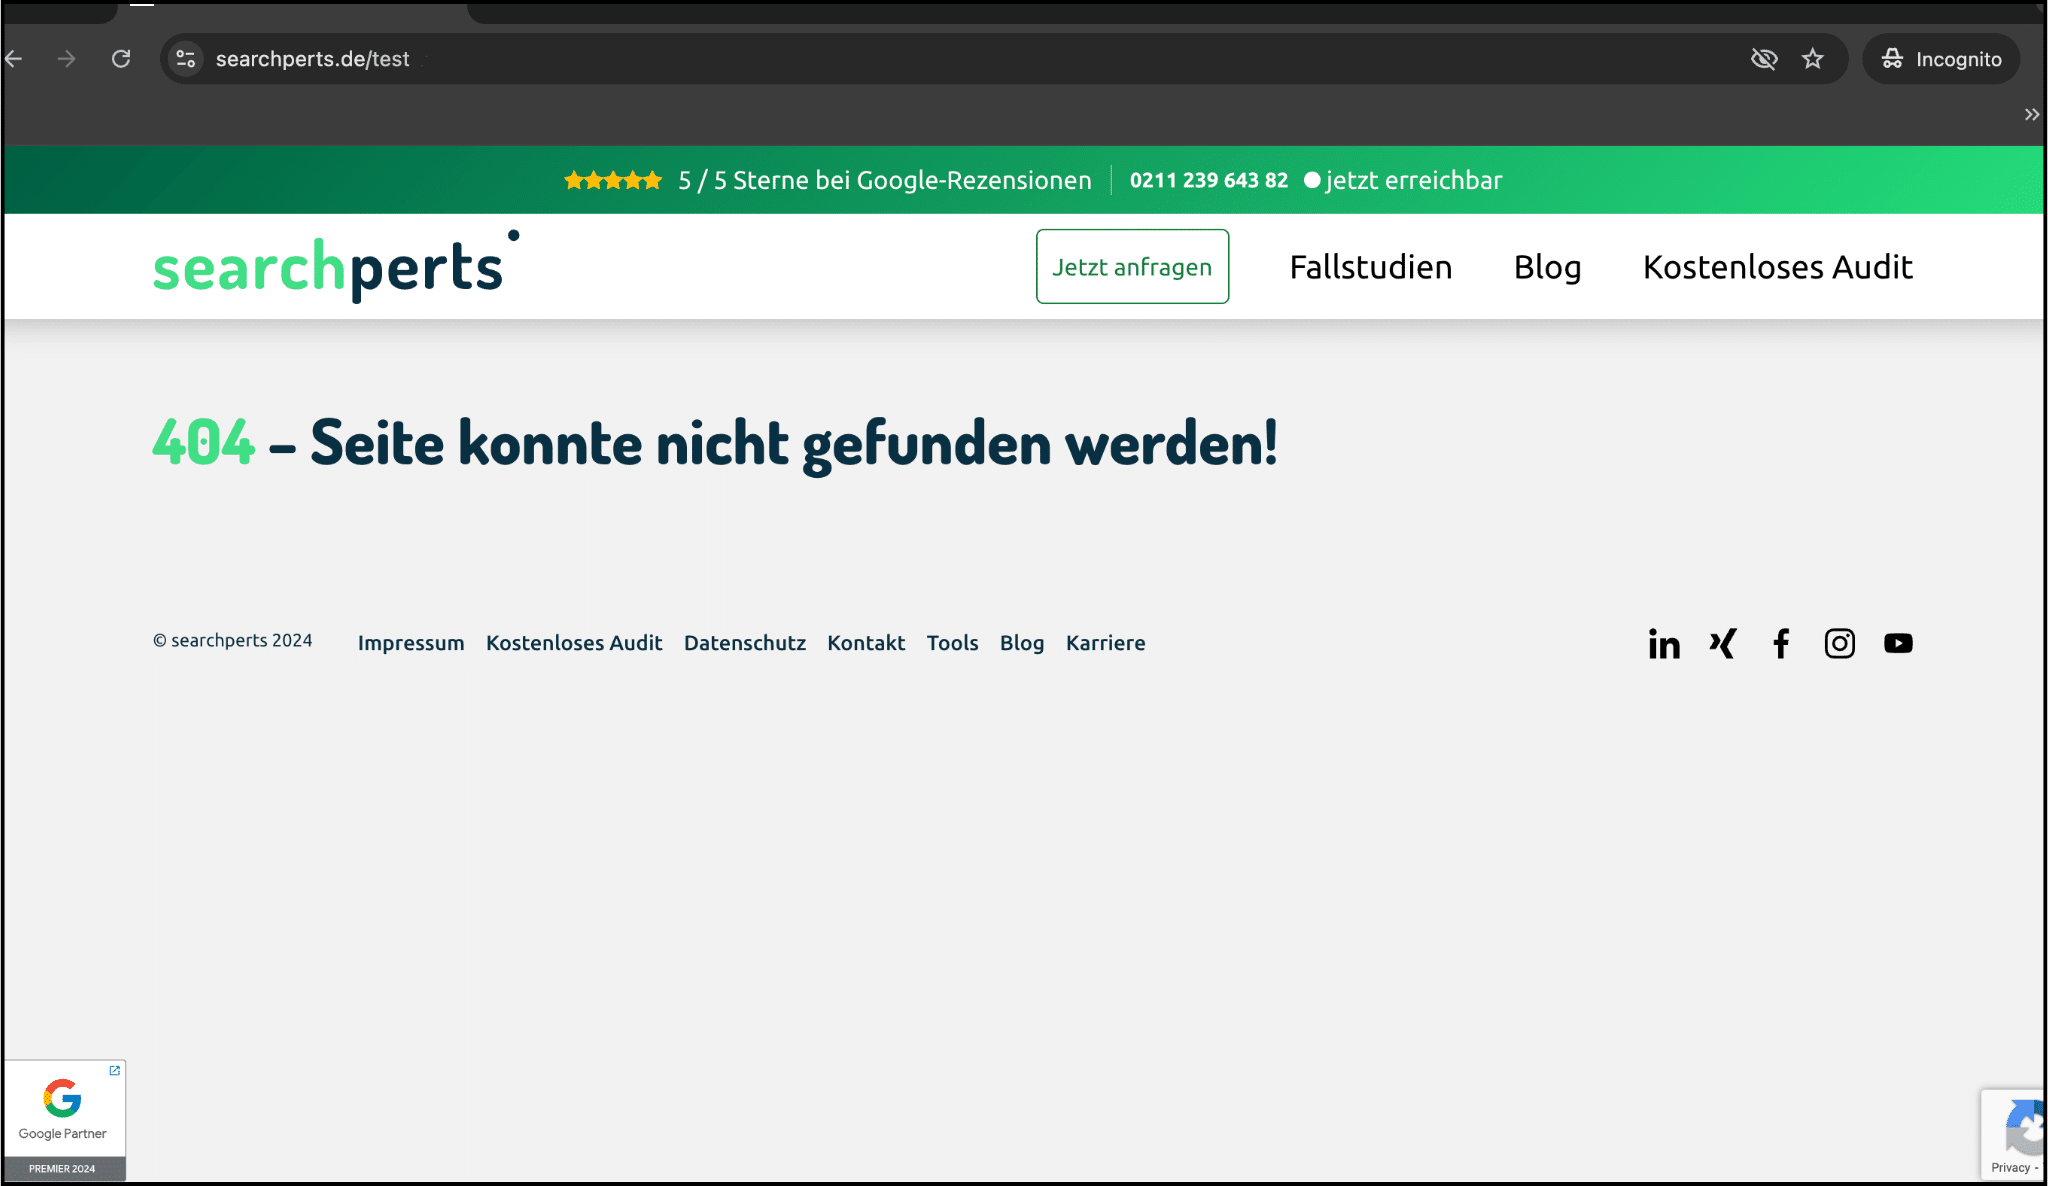Call the phone number 0211 239 643 82
The width and height of the screenshot is (2048, 1186).
click(x=1209, y=180)
